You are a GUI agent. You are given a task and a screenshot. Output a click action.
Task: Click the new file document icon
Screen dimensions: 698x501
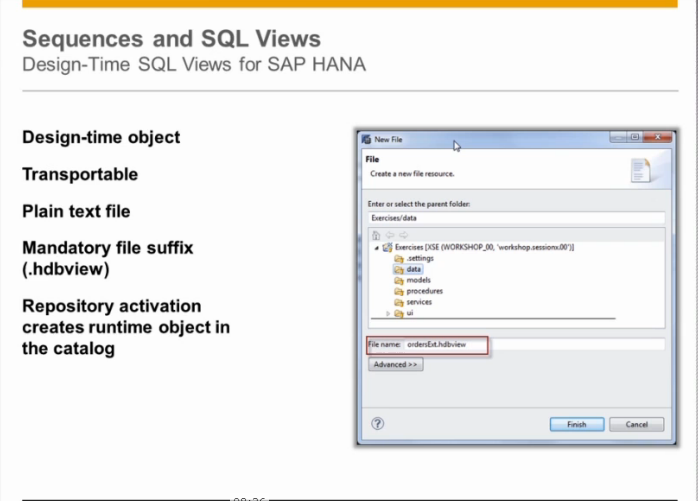(x=641, y=170)
